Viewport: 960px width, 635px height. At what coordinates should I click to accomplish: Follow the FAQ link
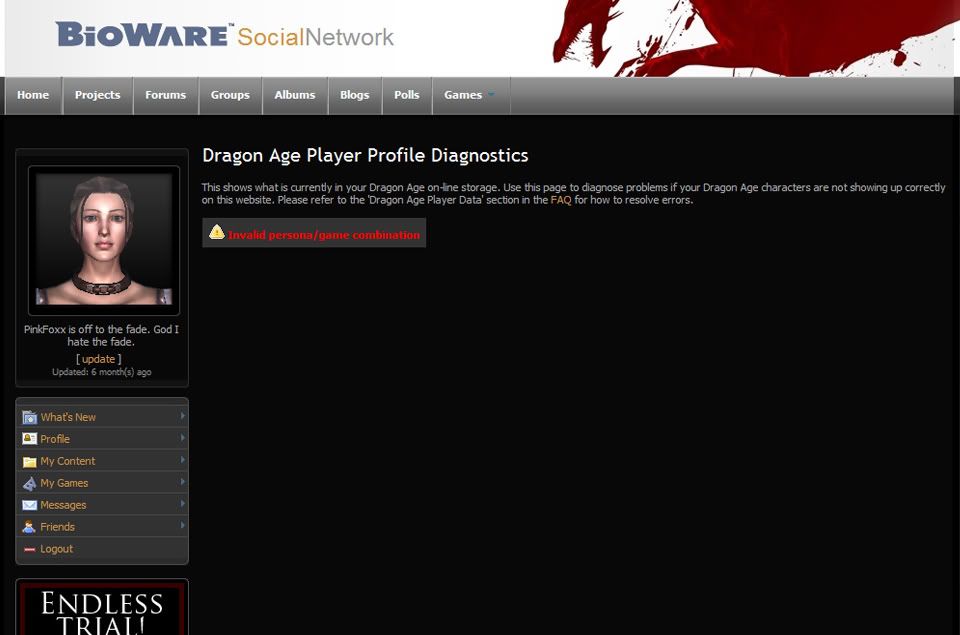pyautogui.click(x=561, y=200)
